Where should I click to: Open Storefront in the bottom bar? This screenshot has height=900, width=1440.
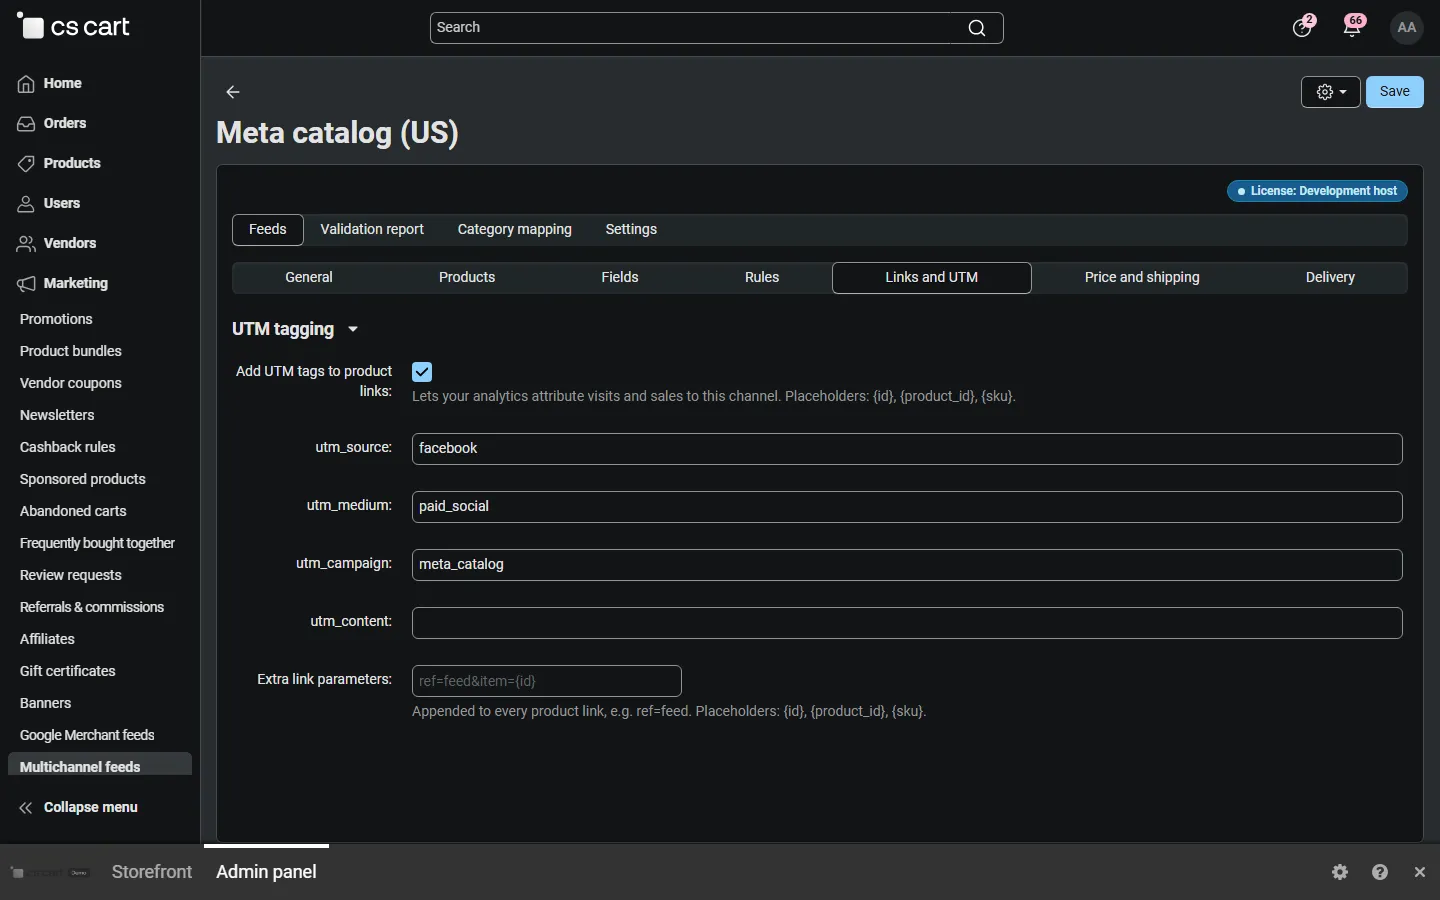152,872
